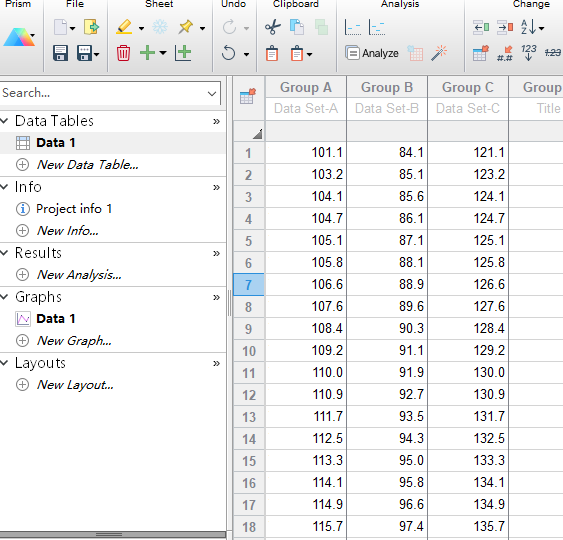
Task: Collapse the Data Tables section
Action: click(x=4, y=121)
